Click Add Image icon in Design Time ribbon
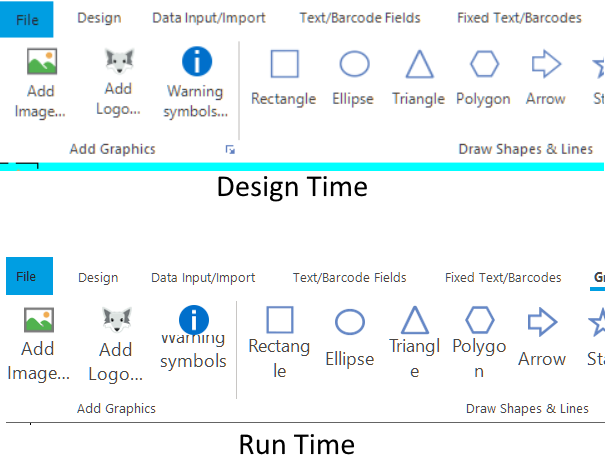 pos(41,62)
